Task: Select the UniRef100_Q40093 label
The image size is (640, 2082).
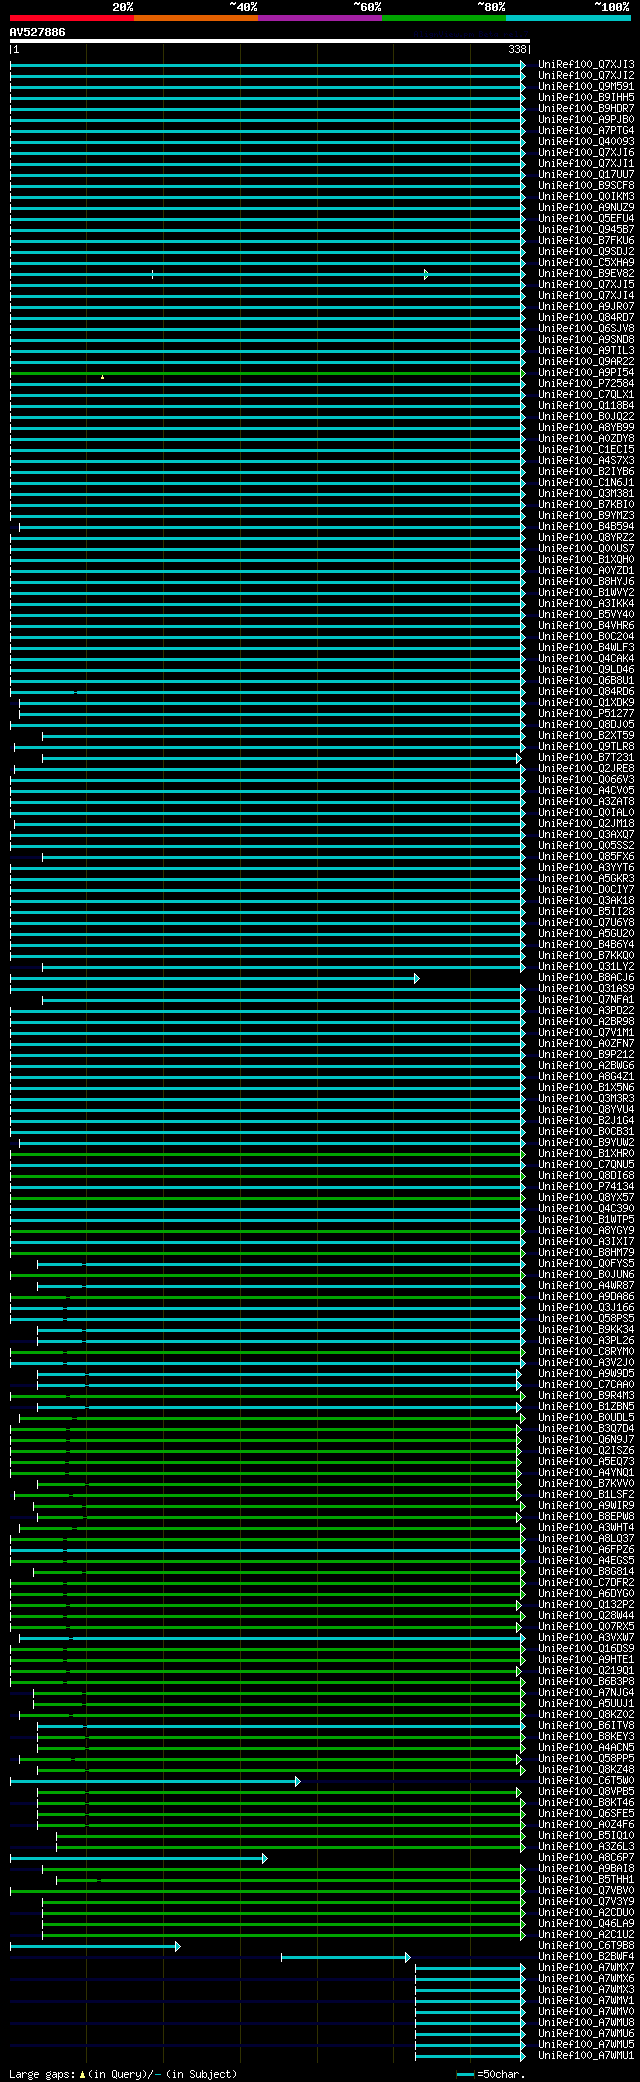Action: coord(586,141)
